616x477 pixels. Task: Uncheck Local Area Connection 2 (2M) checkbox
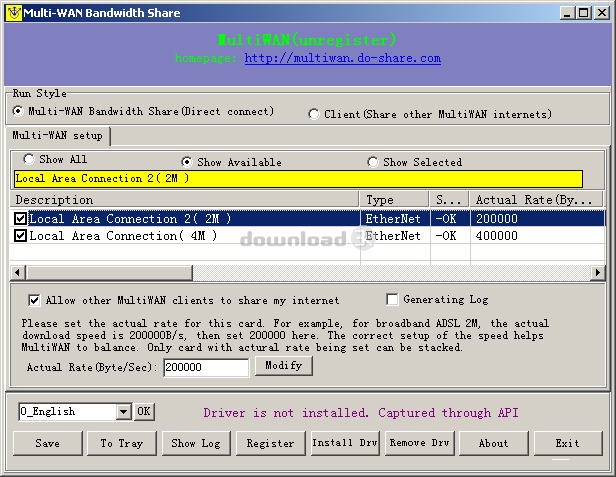(x=21, y=218)
